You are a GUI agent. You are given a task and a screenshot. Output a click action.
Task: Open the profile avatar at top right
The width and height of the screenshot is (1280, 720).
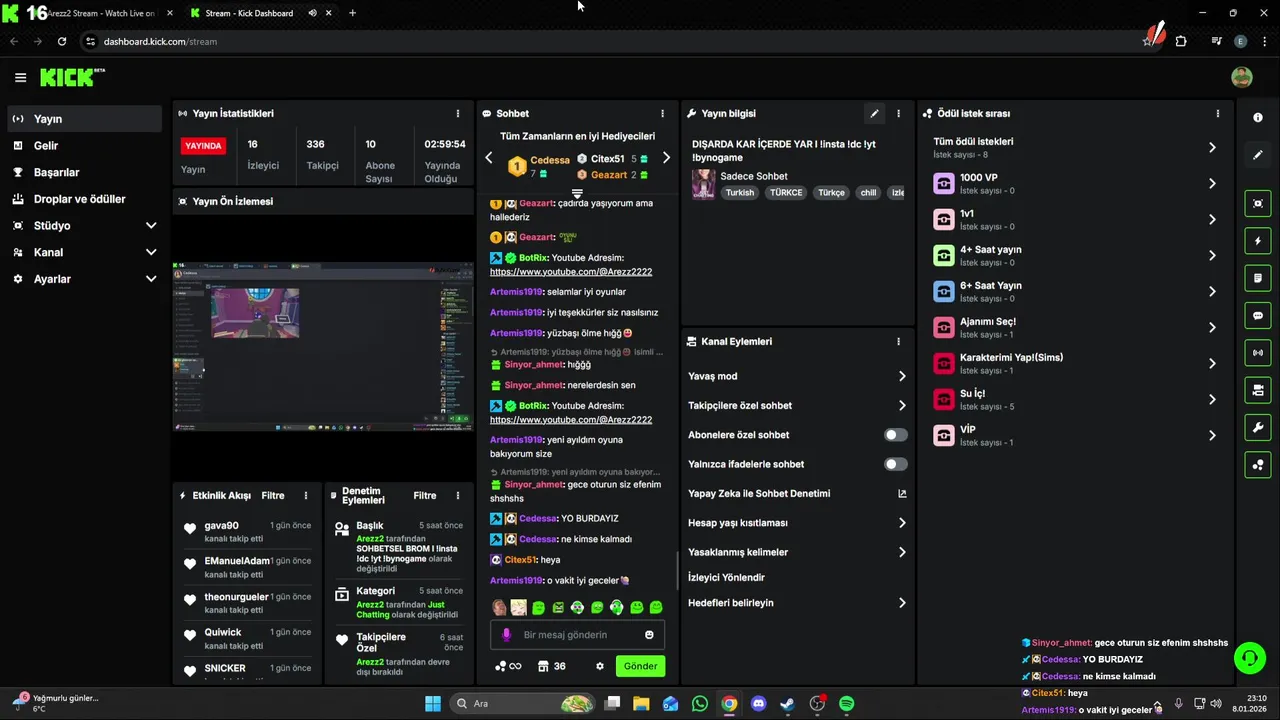click(1241, 77)
